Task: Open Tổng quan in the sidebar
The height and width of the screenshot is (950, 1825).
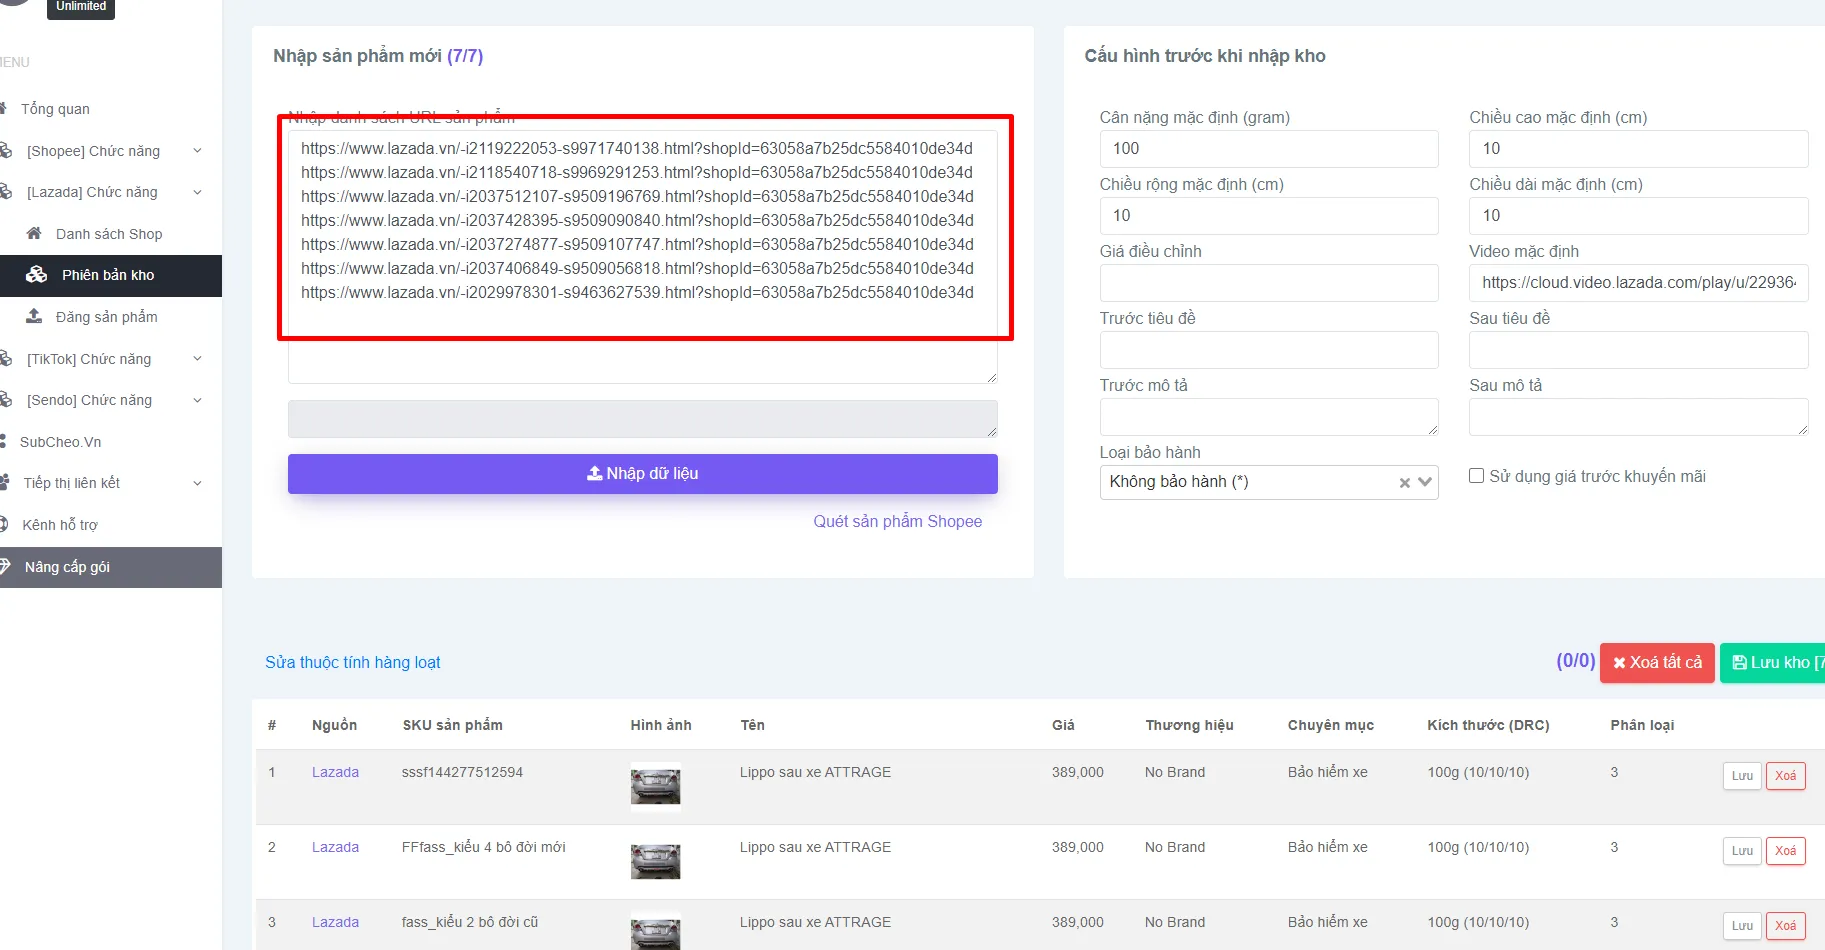Action: coord(111,109)
